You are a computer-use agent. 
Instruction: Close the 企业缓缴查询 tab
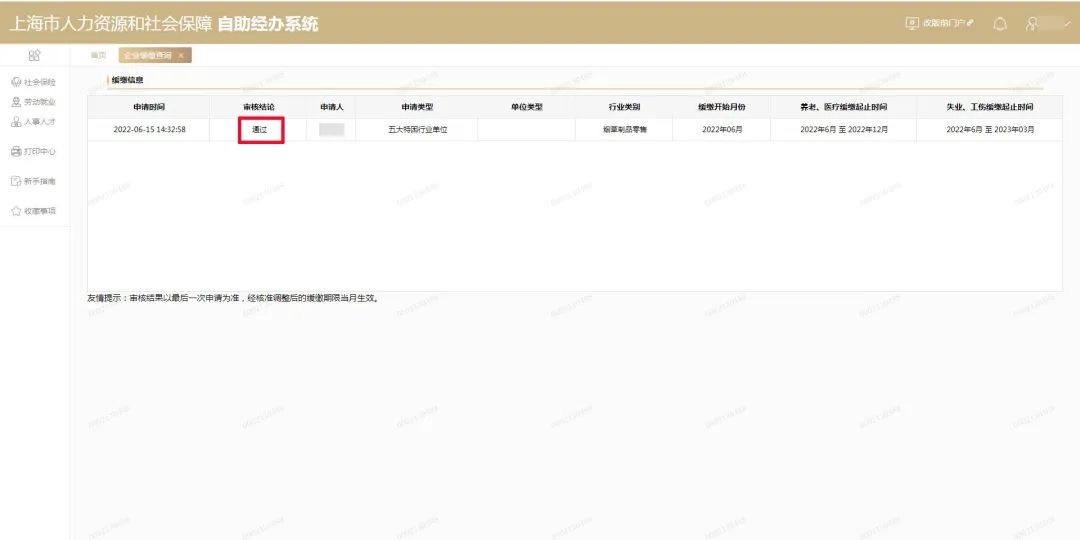(x=181, y=55)
